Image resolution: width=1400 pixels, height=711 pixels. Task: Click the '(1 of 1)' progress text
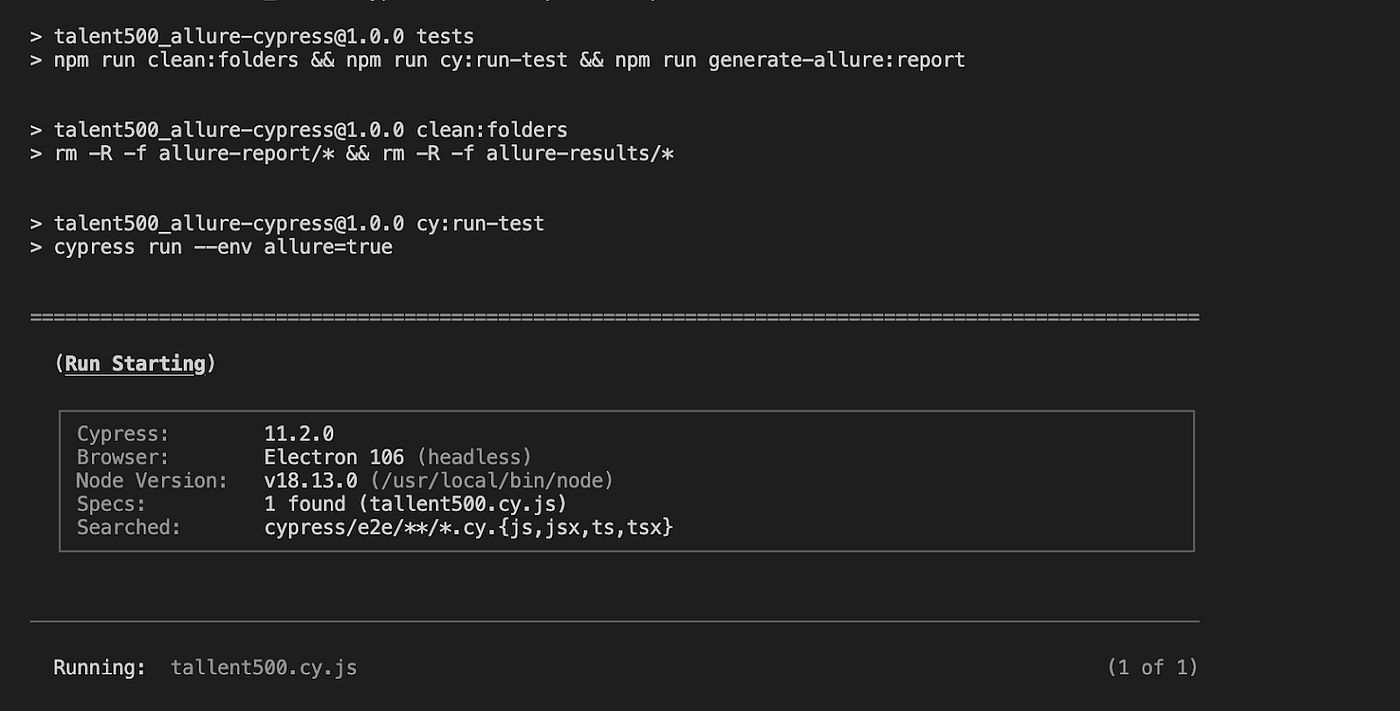tap(1152, 667)
